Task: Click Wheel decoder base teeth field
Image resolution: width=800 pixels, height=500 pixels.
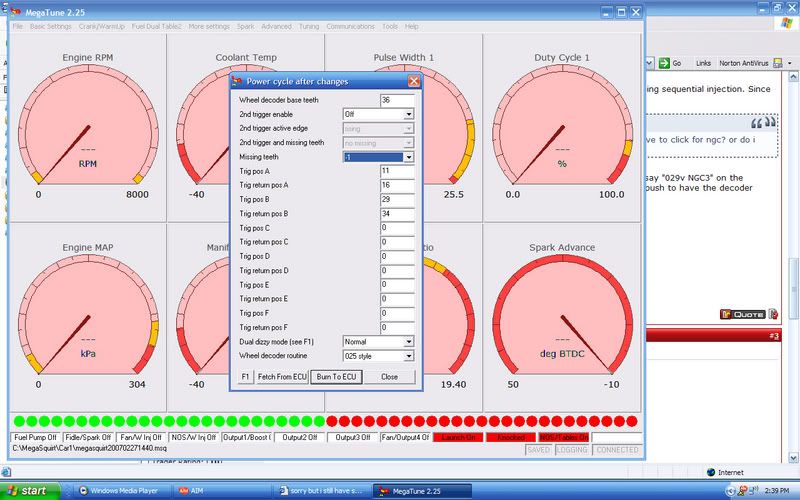Action: (x=397, y=100)
